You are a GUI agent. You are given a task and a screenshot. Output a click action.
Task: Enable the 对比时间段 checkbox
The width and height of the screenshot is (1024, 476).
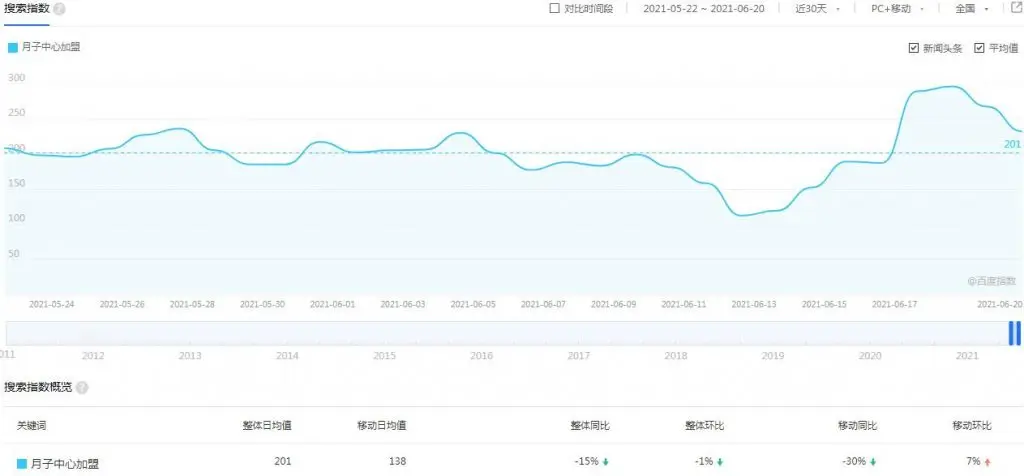point(554,8)
